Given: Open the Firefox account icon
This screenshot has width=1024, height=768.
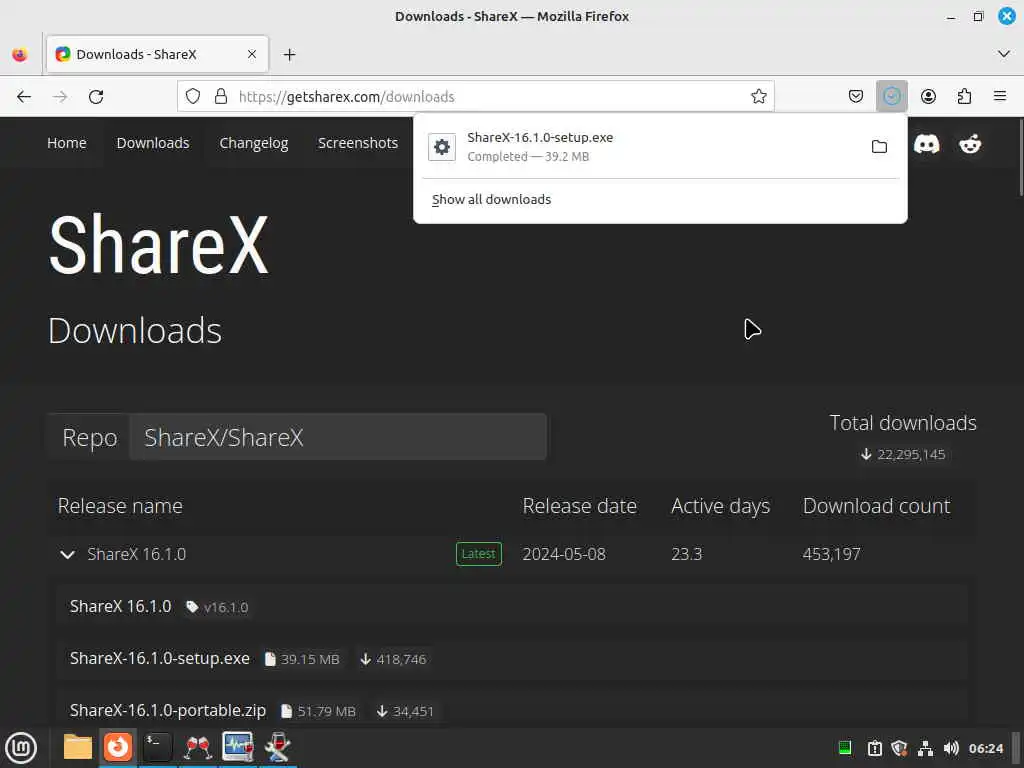Looking at the screenshot, I should point(928,97).
